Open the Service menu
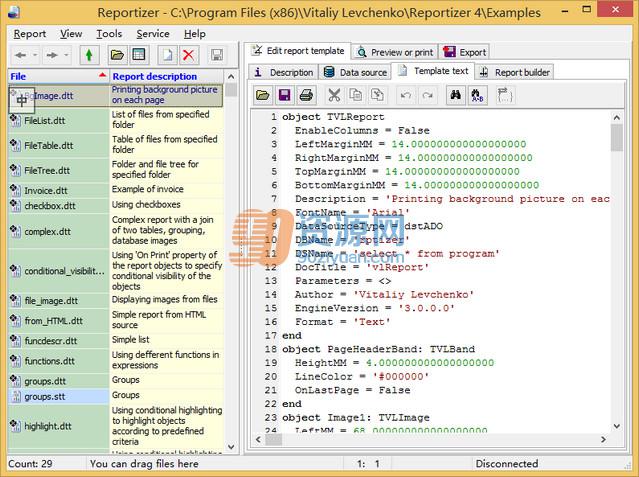This screenshot has height=477, width=639. (153, 34)
